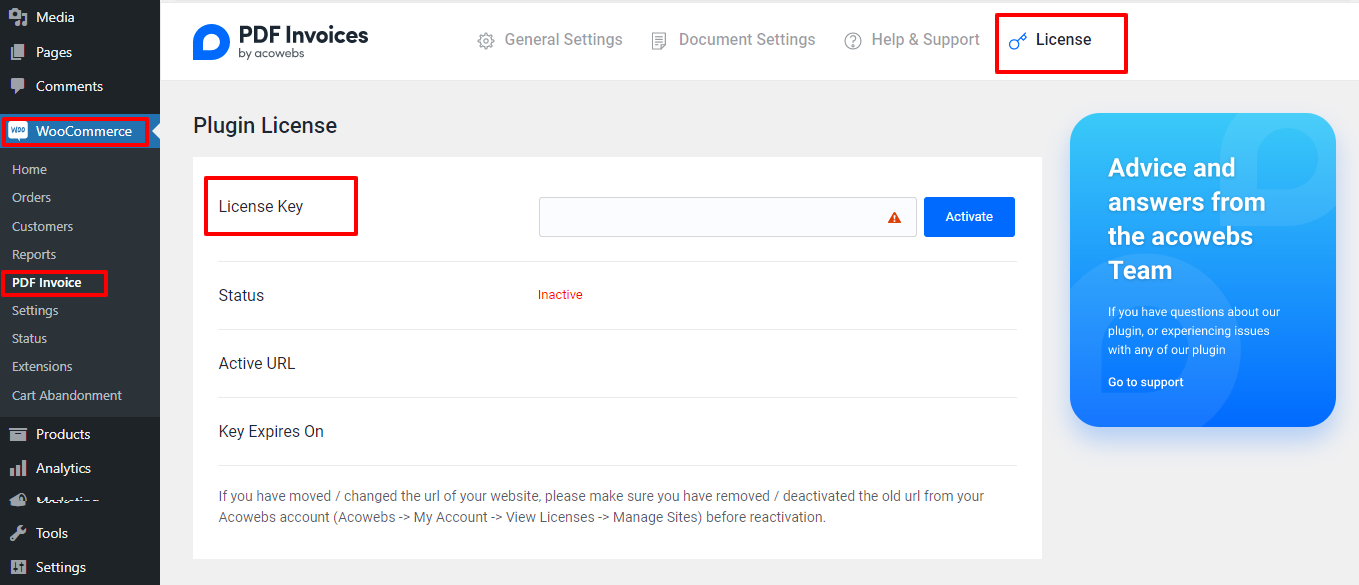The height and width of the screenshot is (585, 1359).
Task: Click the License Key label
Action: [x=261, y=207]
